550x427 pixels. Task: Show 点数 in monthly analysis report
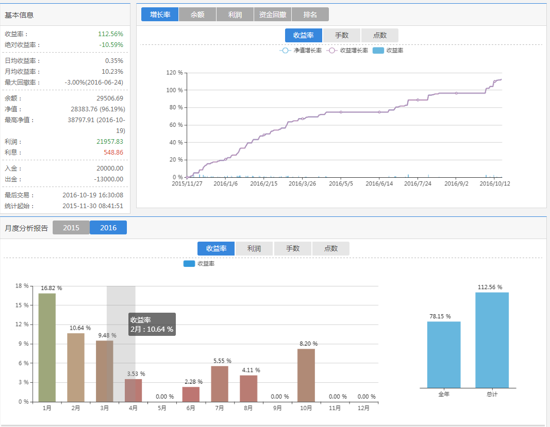point(331,248)
